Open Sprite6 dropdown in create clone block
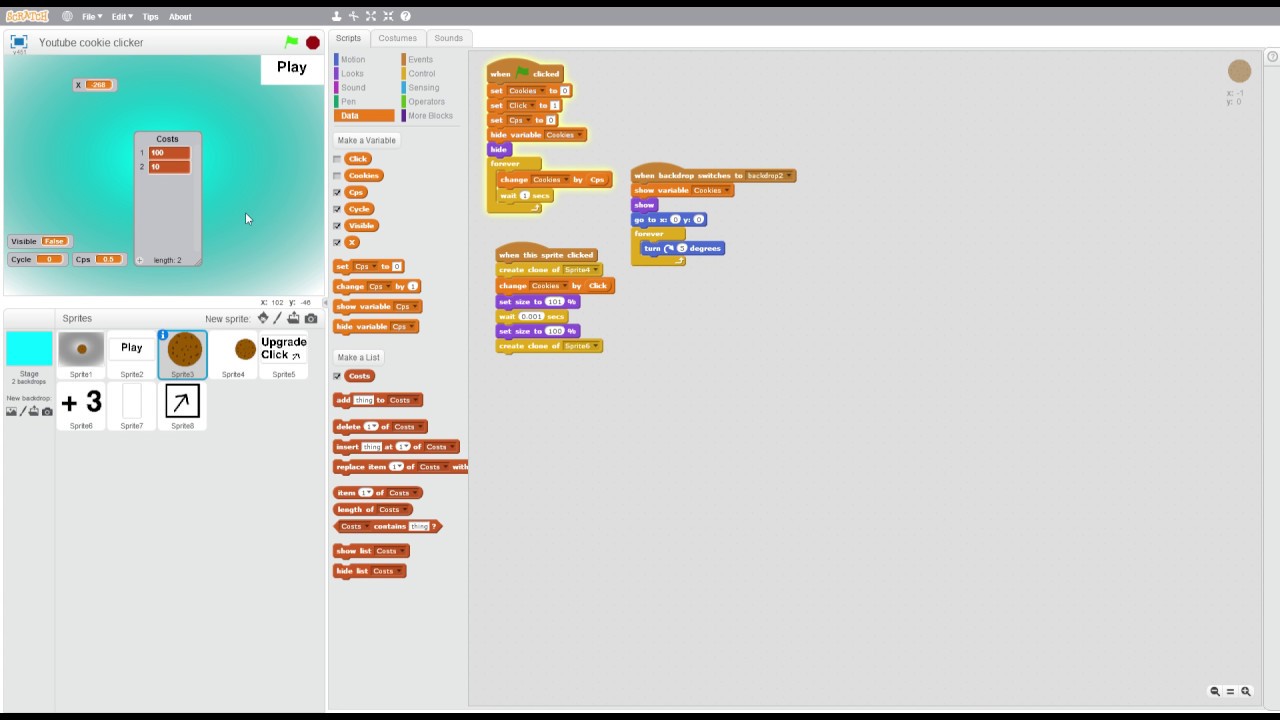The width and height of the screenshot is (1280, 720). [581, 346]
